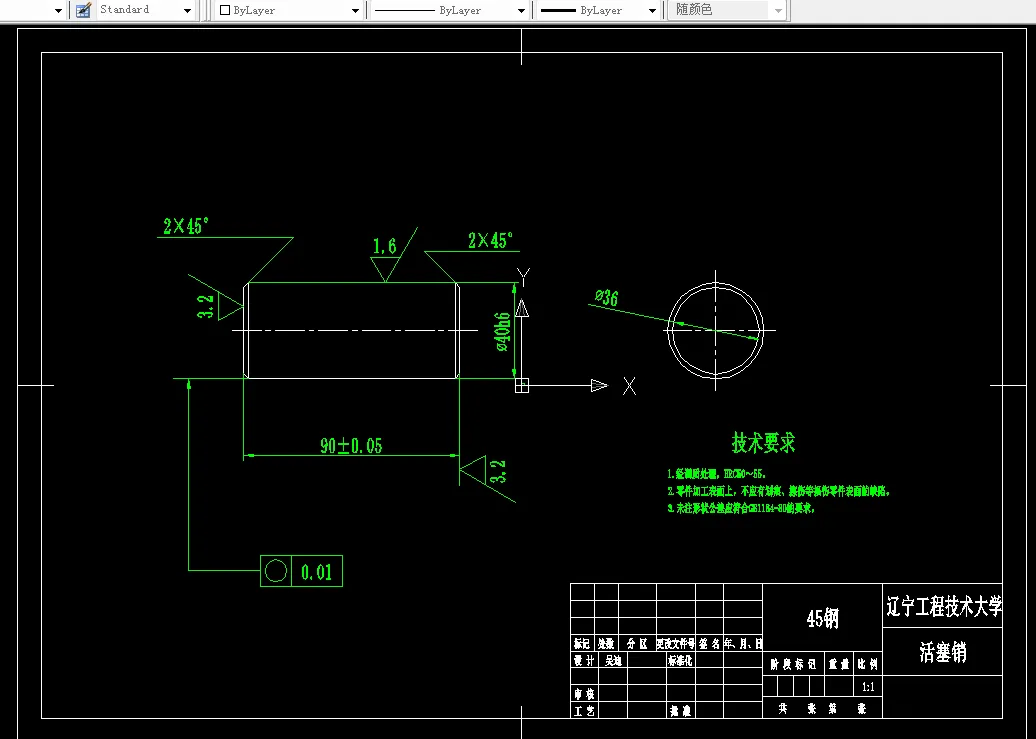Select the 1:1 scale value

coord(868,687)
